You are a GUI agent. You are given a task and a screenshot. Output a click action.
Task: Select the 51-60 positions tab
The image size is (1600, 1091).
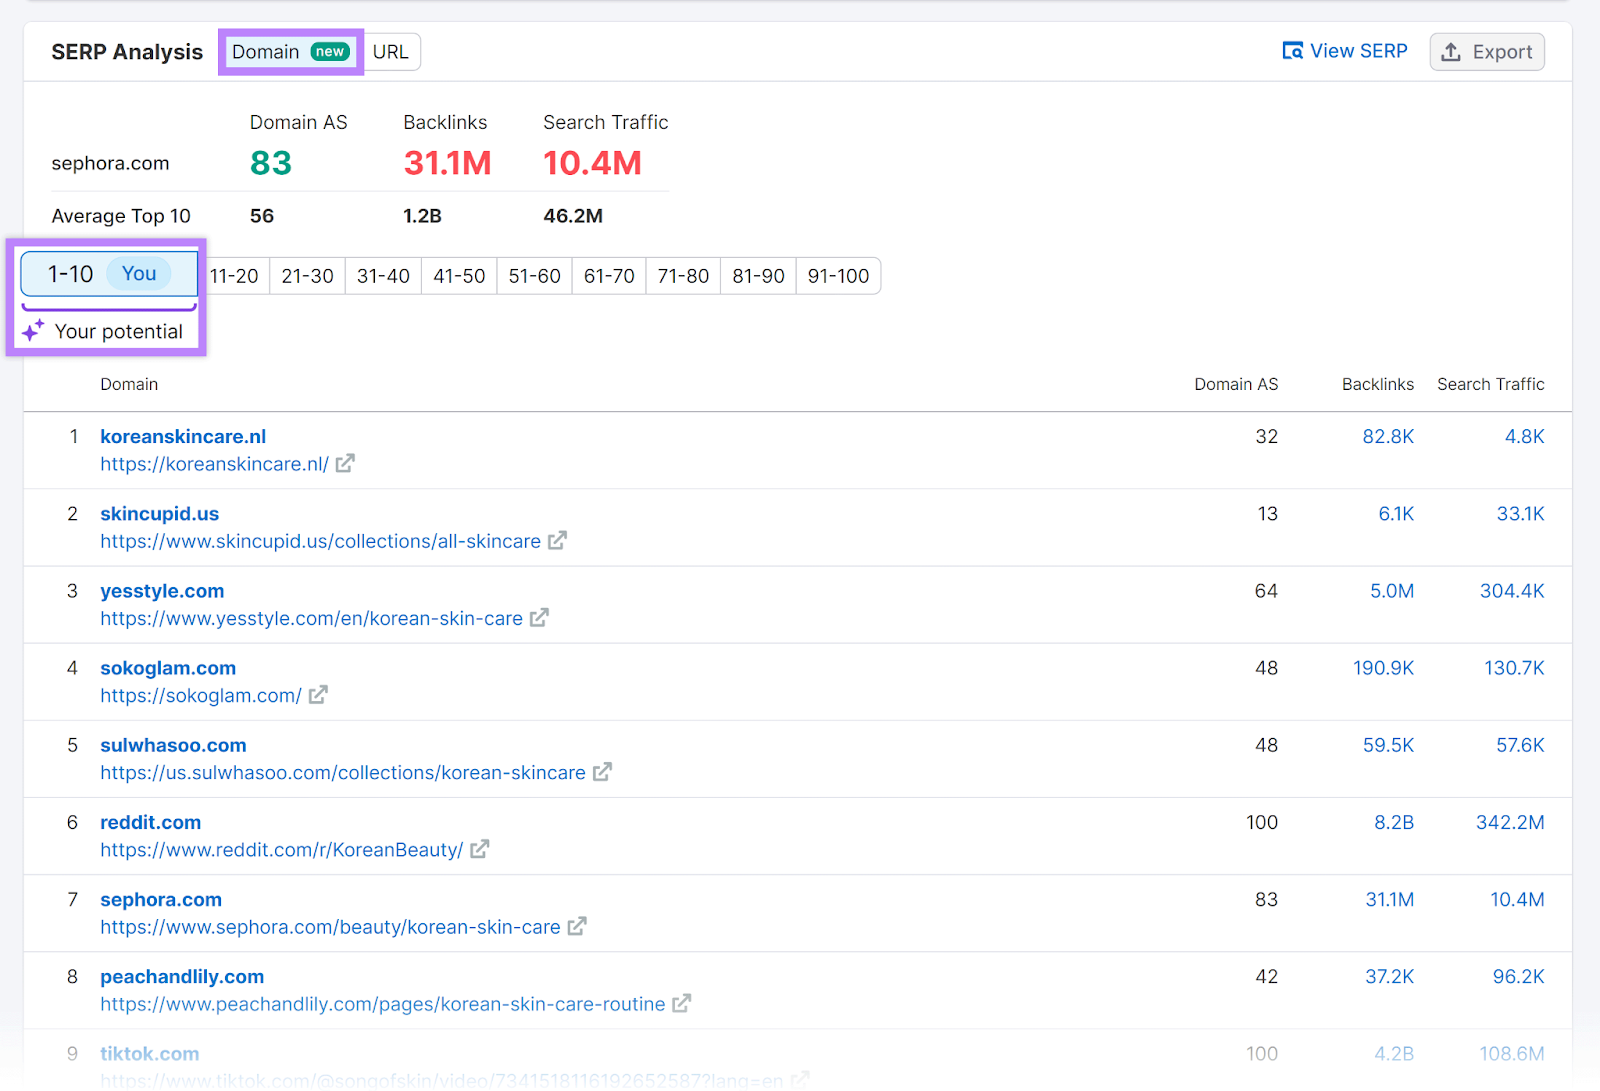(x=535, y=276)
